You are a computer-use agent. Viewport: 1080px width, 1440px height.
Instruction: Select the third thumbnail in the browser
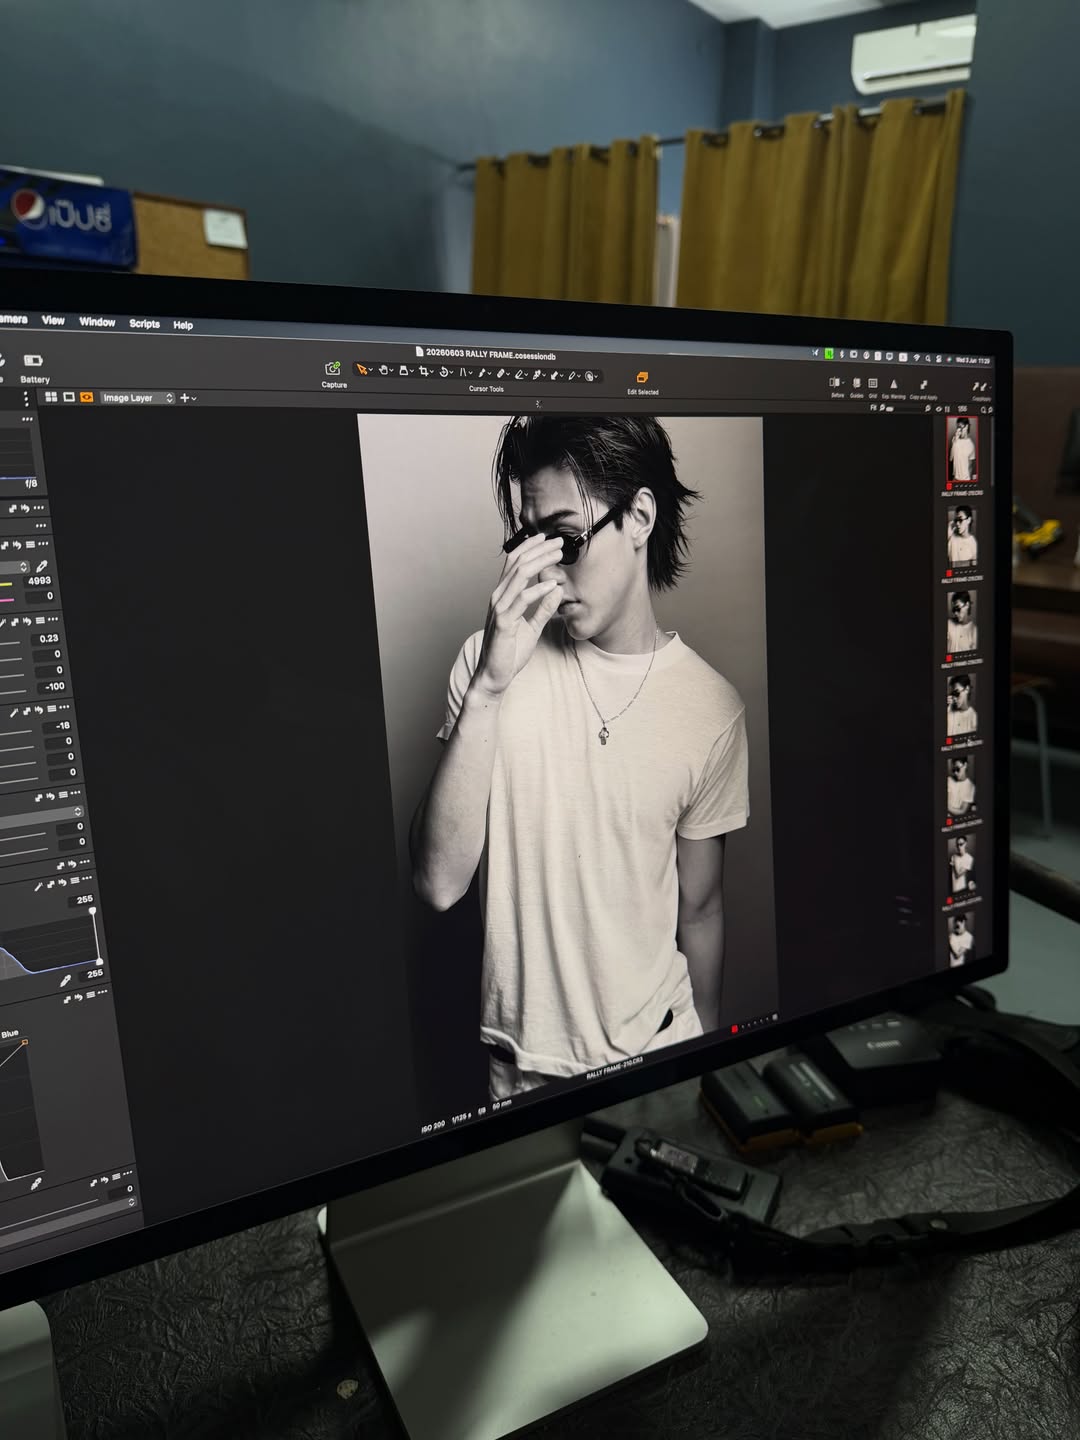click(x=961, y=620)
